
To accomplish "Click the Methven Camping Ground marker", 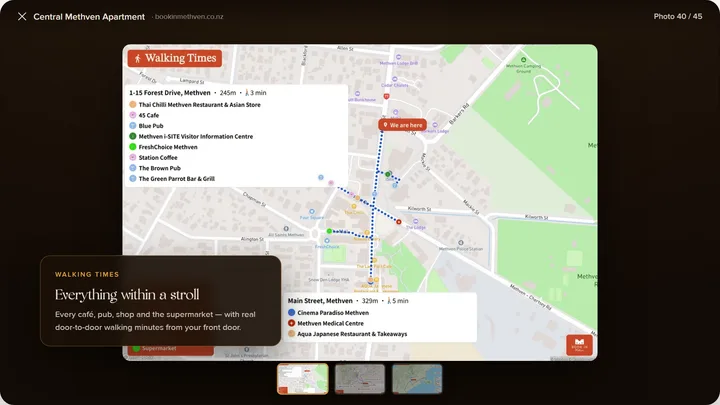I will (523, 60).
